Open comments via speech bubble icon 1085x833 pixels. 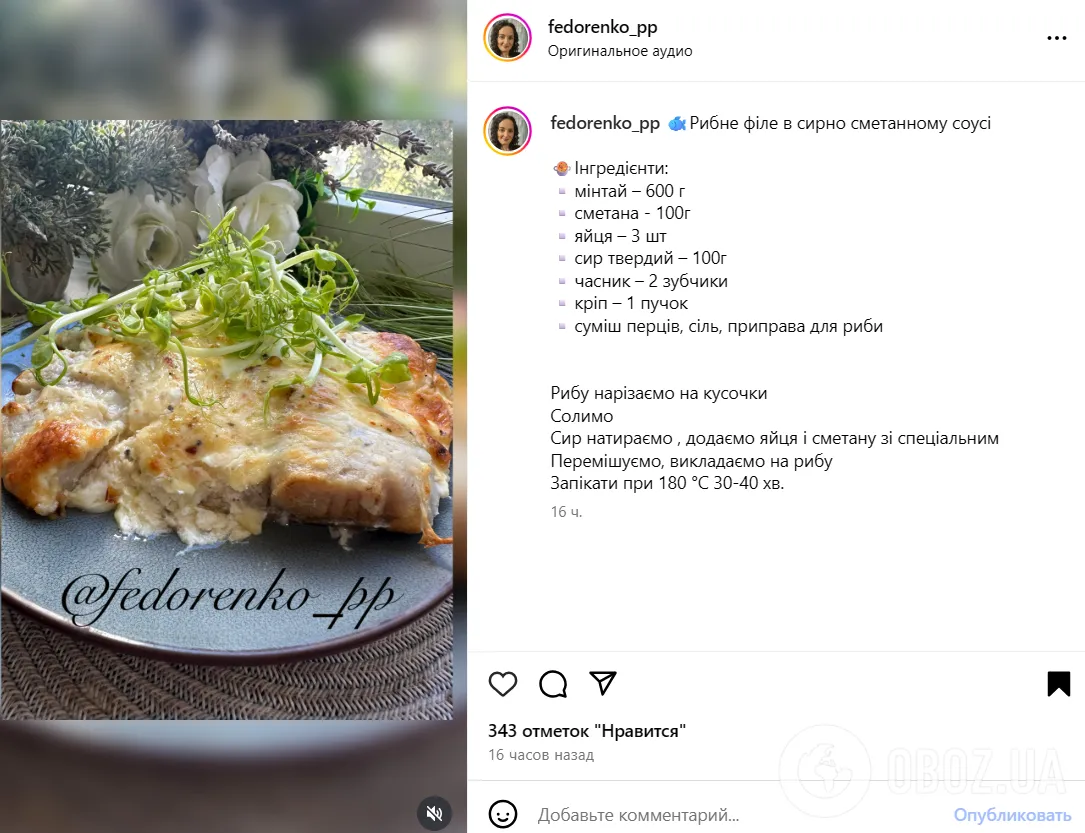tap(553, 684)
